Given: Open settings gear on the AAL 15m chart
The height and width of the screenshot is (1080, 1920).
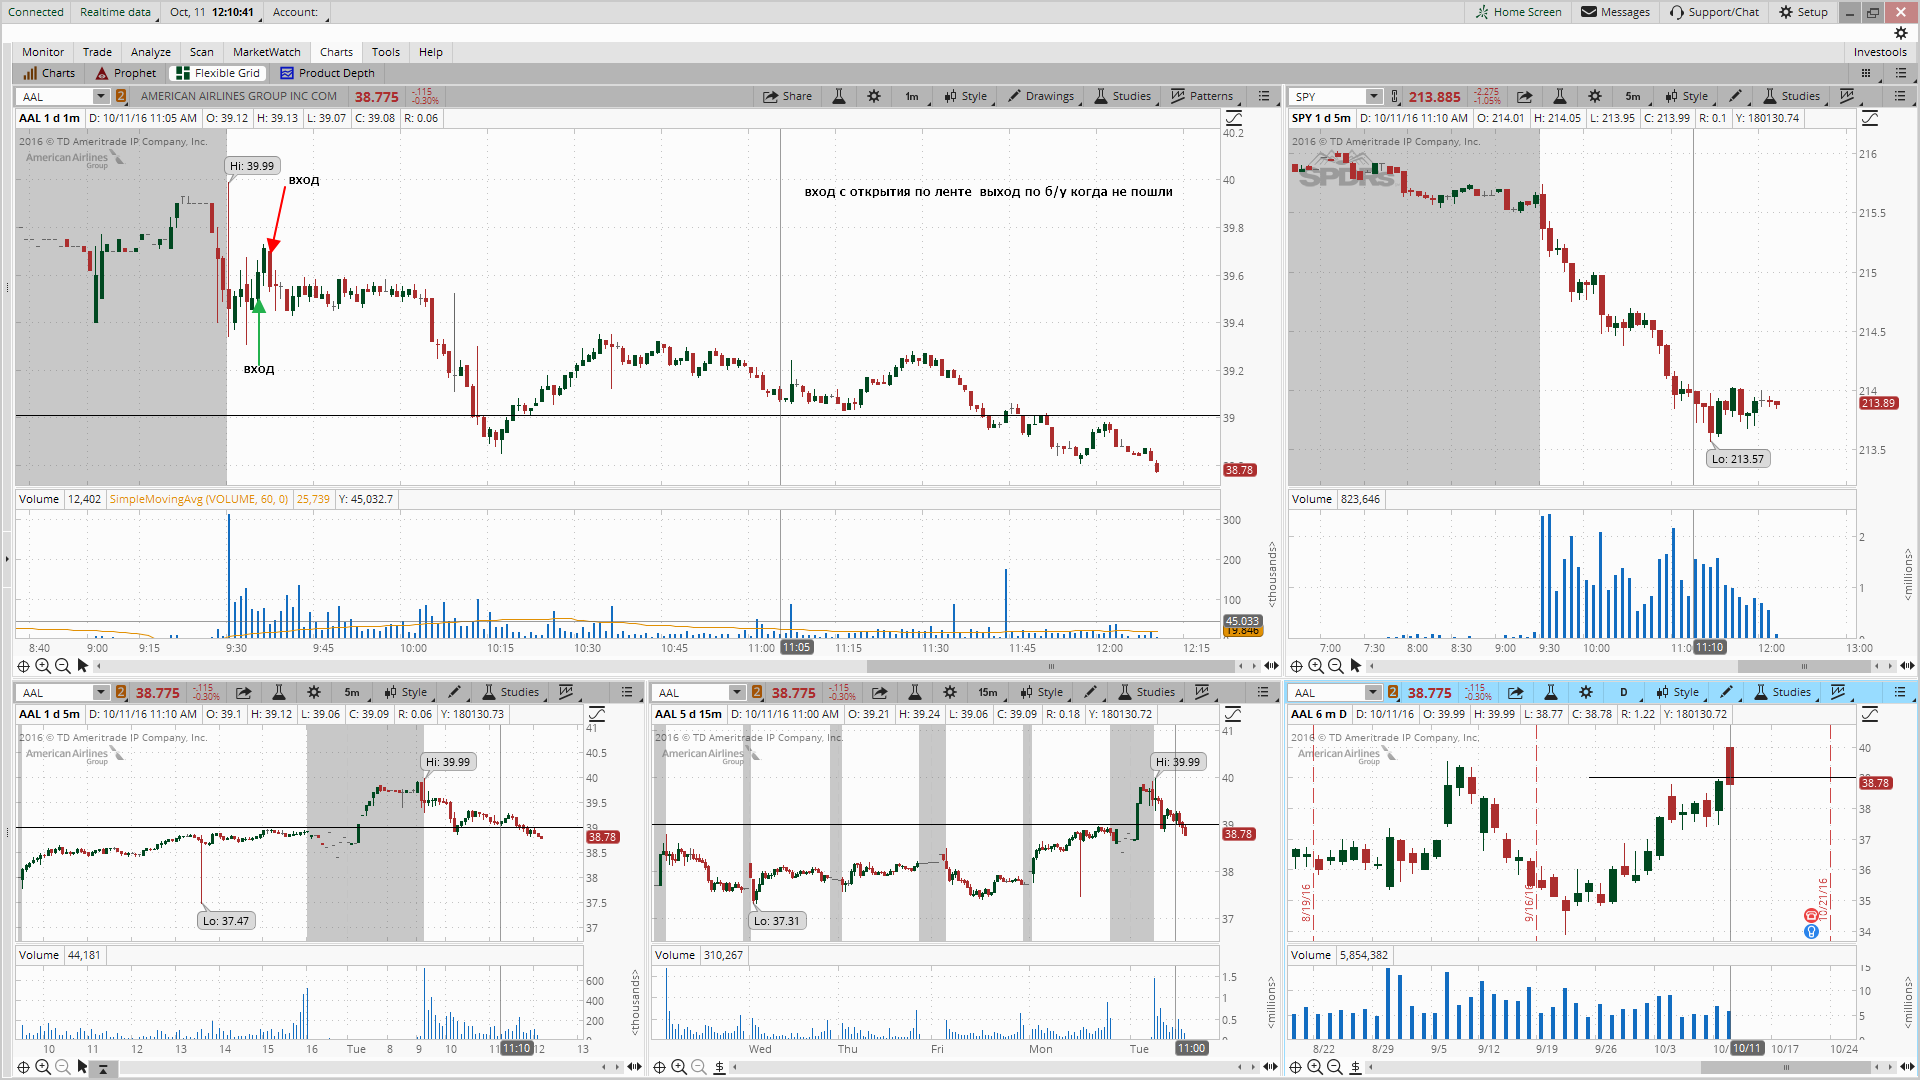Looking at the screenshot, I should [x=950, y=692].
